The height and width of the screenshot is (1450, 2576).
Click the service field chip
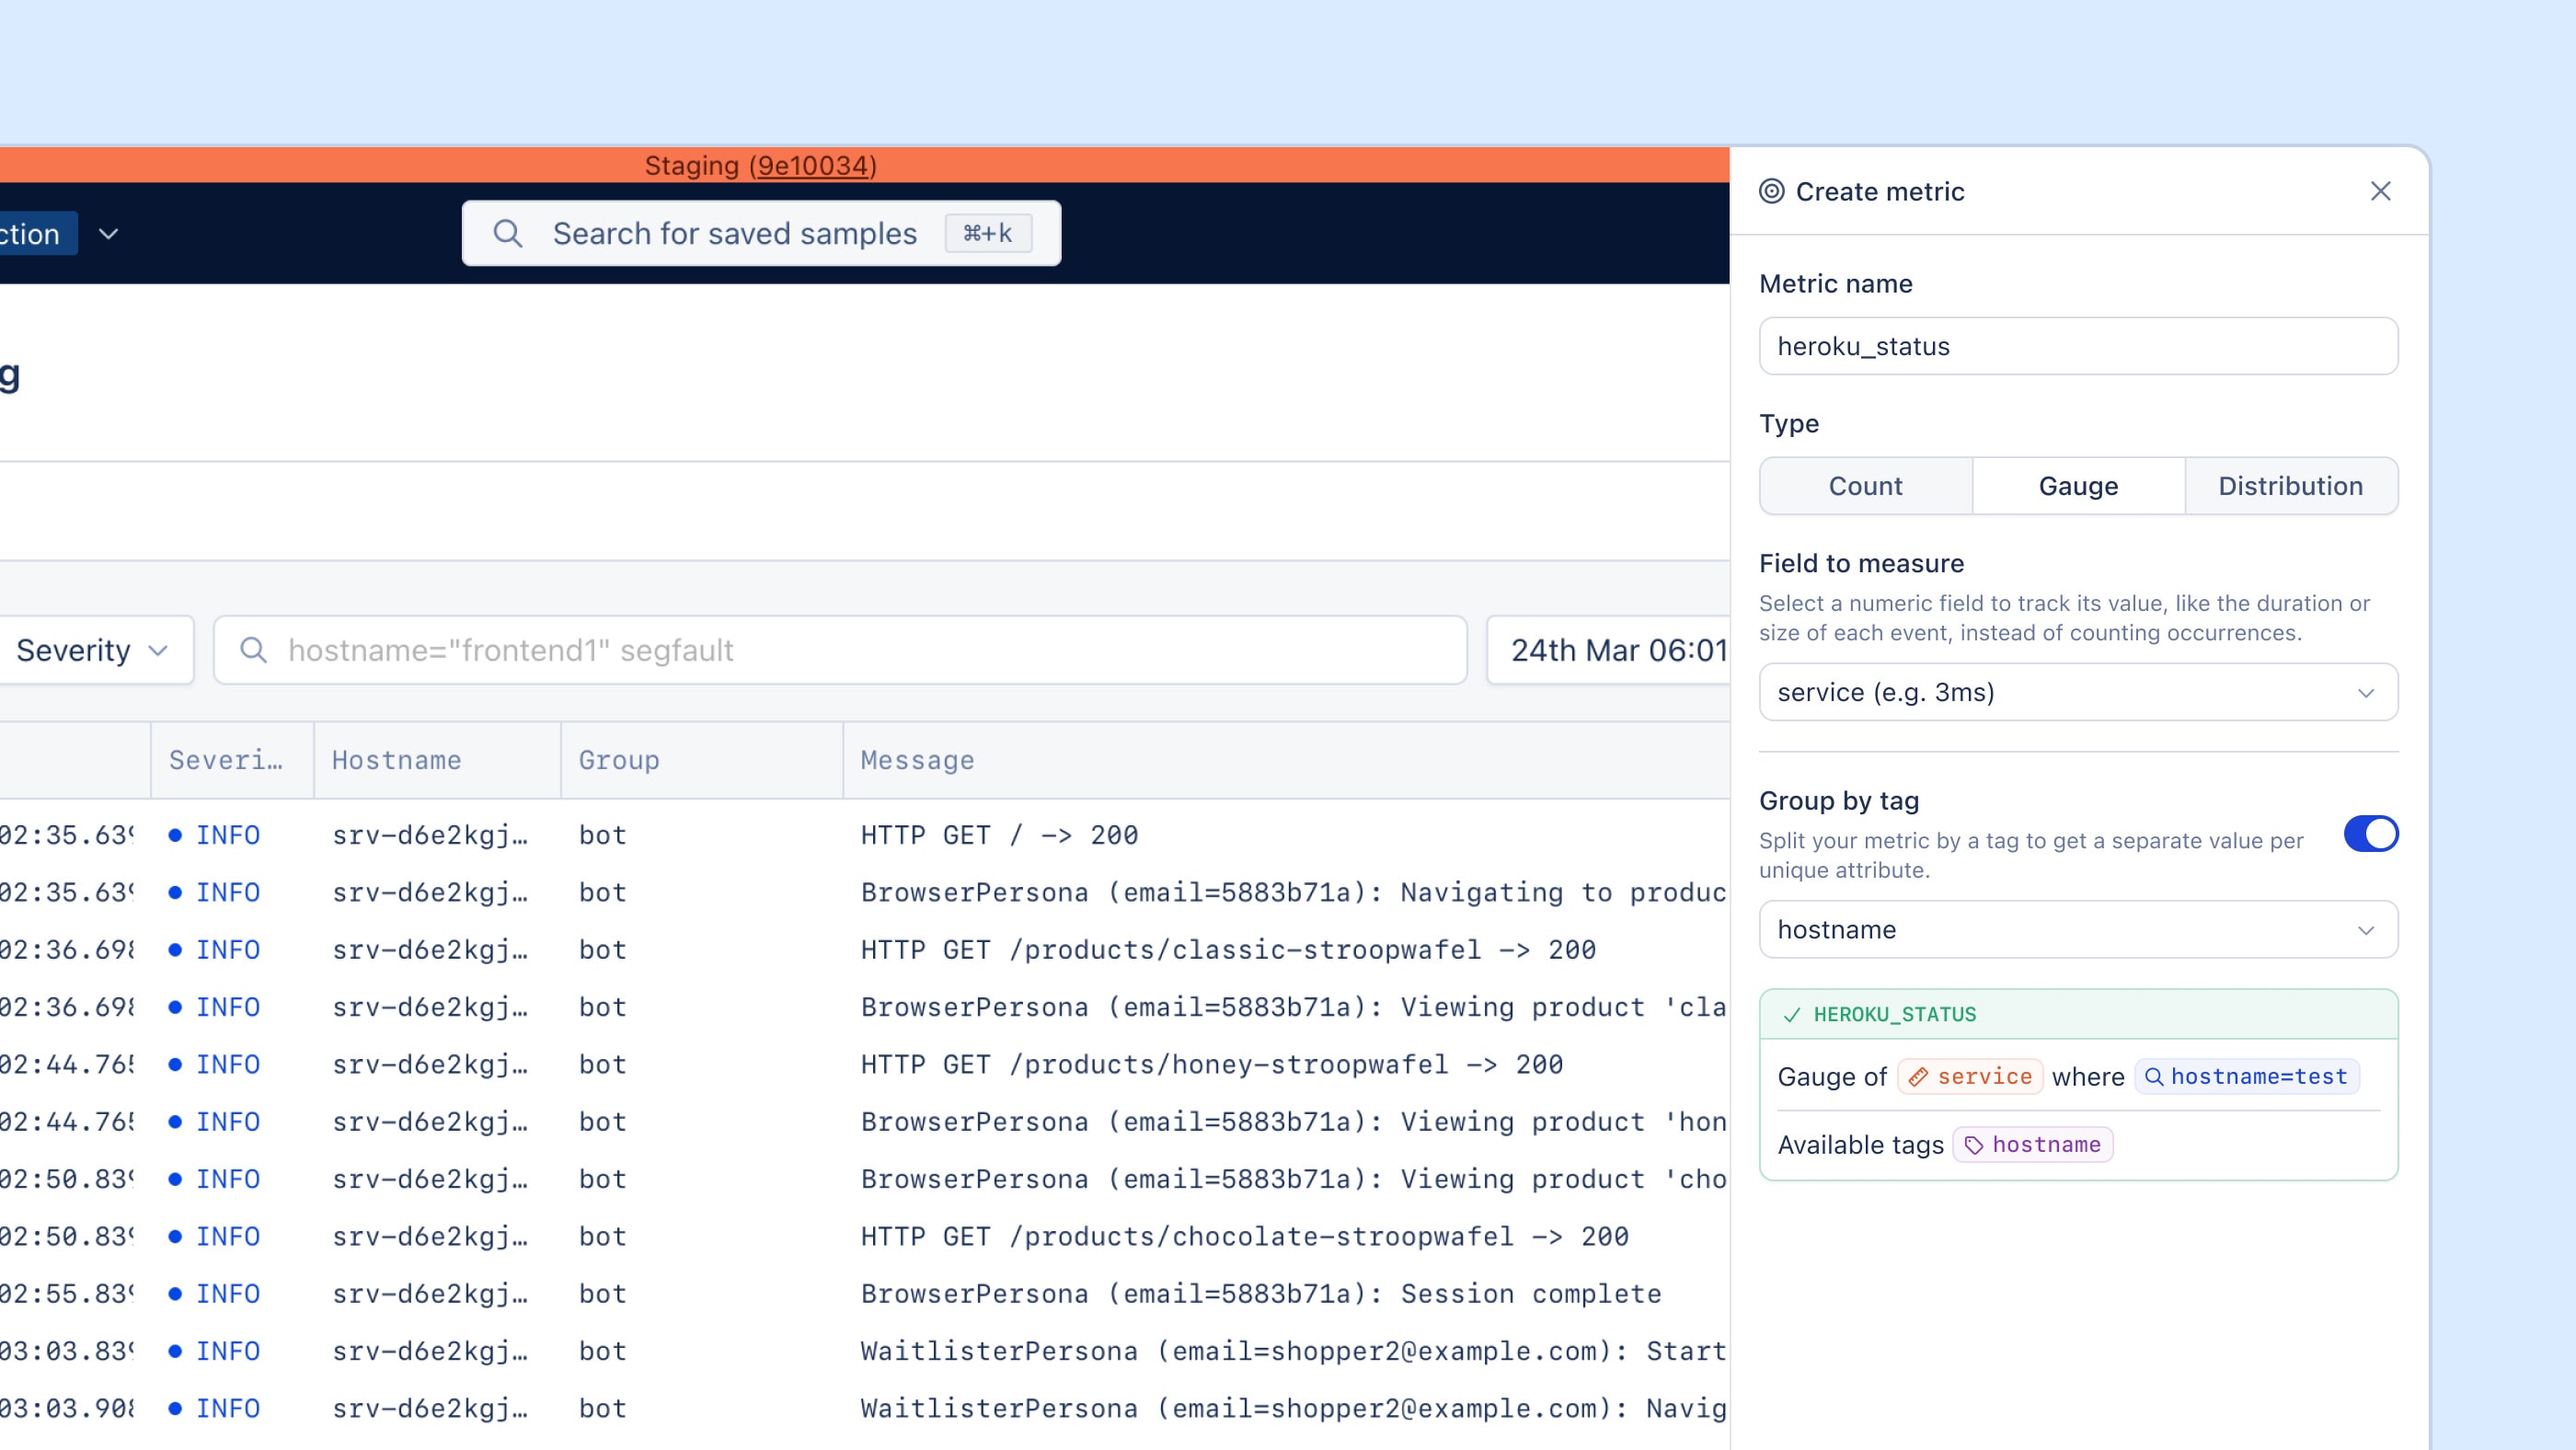(1970, 1077)
